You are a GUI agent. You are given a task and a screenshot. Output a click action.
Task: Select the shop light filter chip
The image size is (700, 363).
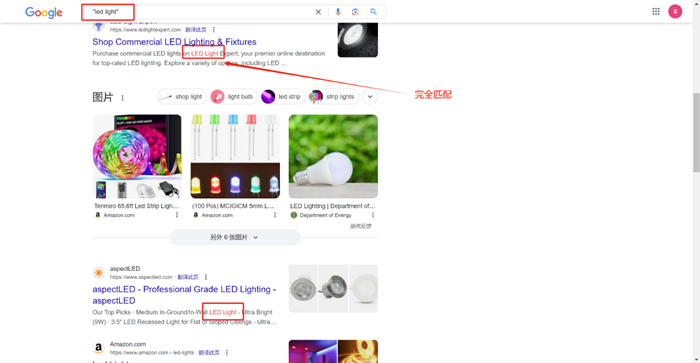181,97
